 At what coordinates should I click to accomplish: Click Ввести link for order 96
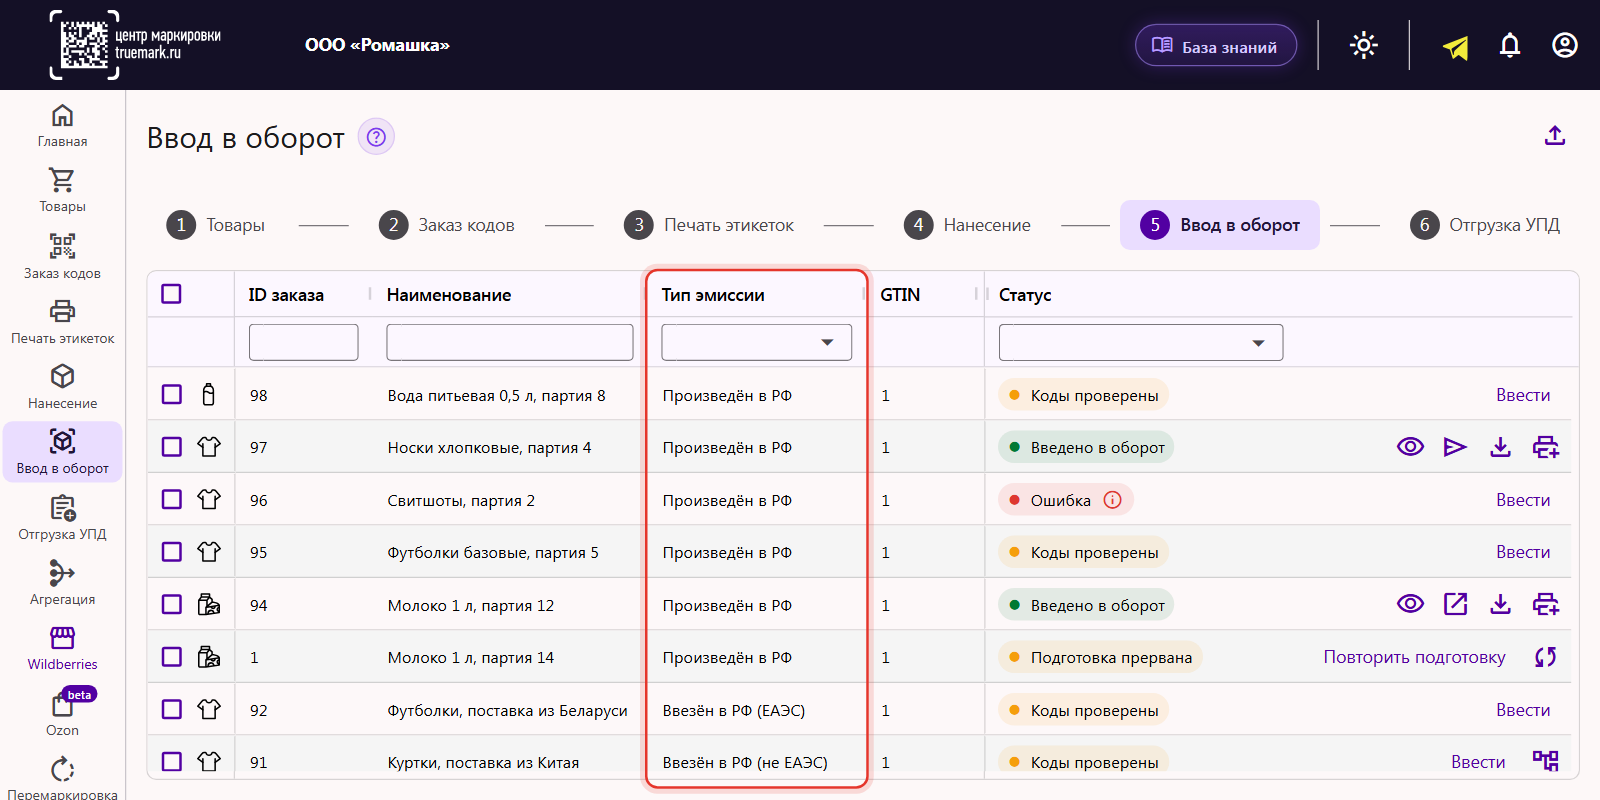tap(1523, 500)
